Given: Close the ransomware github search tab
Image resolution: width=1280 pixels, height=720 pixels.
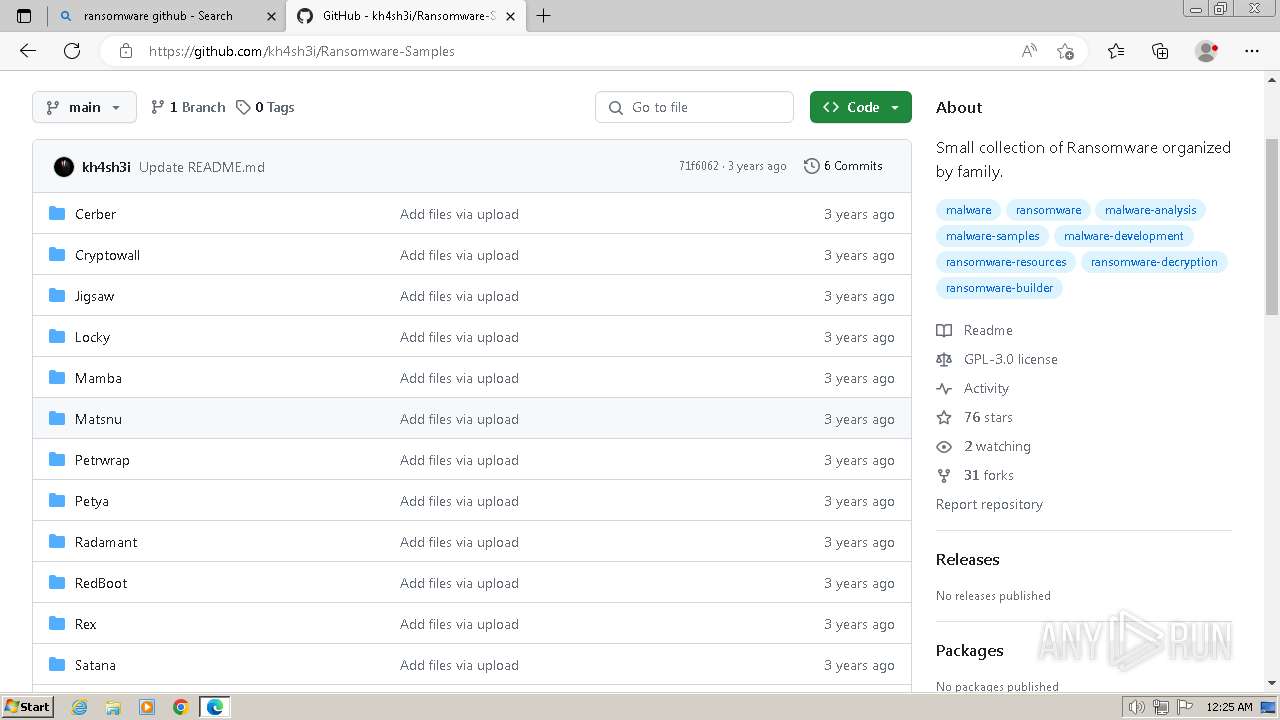Looking at the screenshot, I should (x=271, y=16).
